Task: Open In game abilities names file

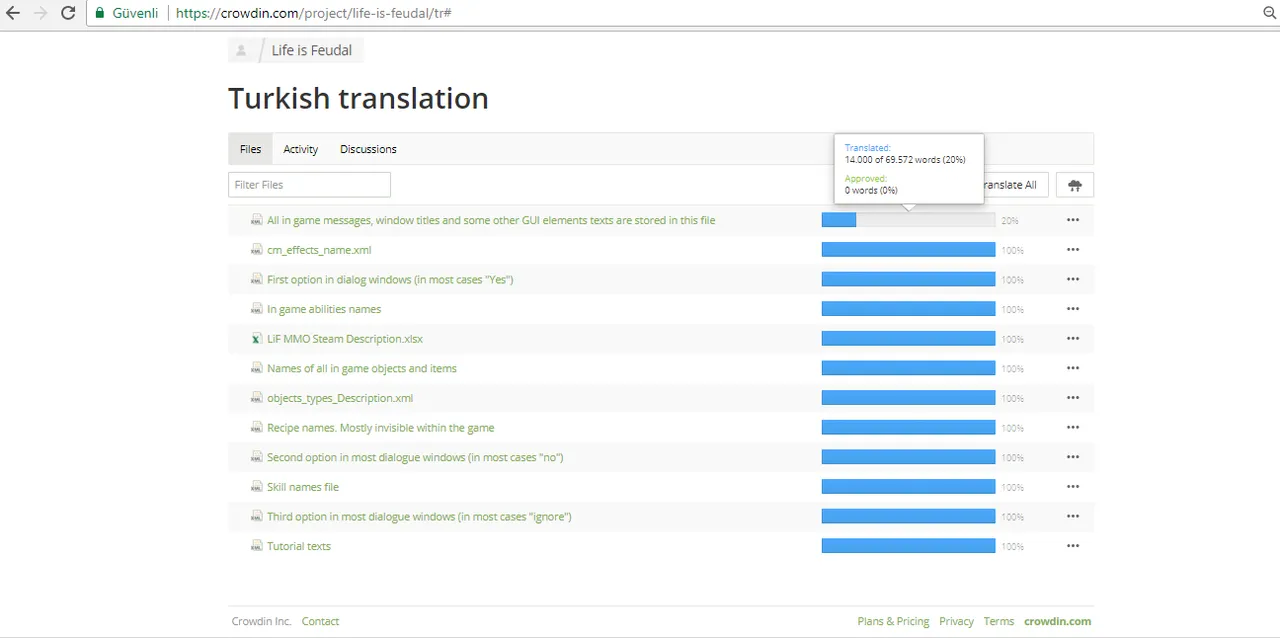Action: (324, 309)
